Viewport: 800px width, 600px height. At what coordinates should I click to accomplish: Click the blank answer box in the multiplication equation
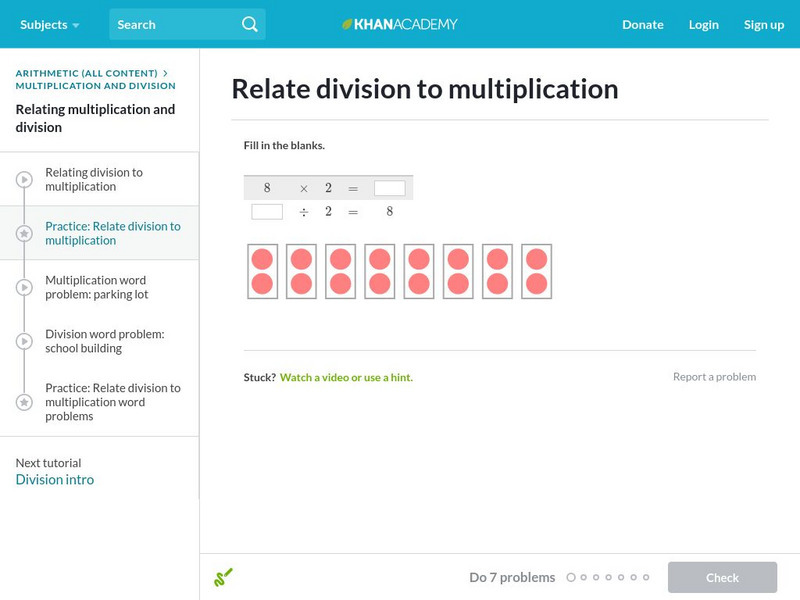pos(389,187)
